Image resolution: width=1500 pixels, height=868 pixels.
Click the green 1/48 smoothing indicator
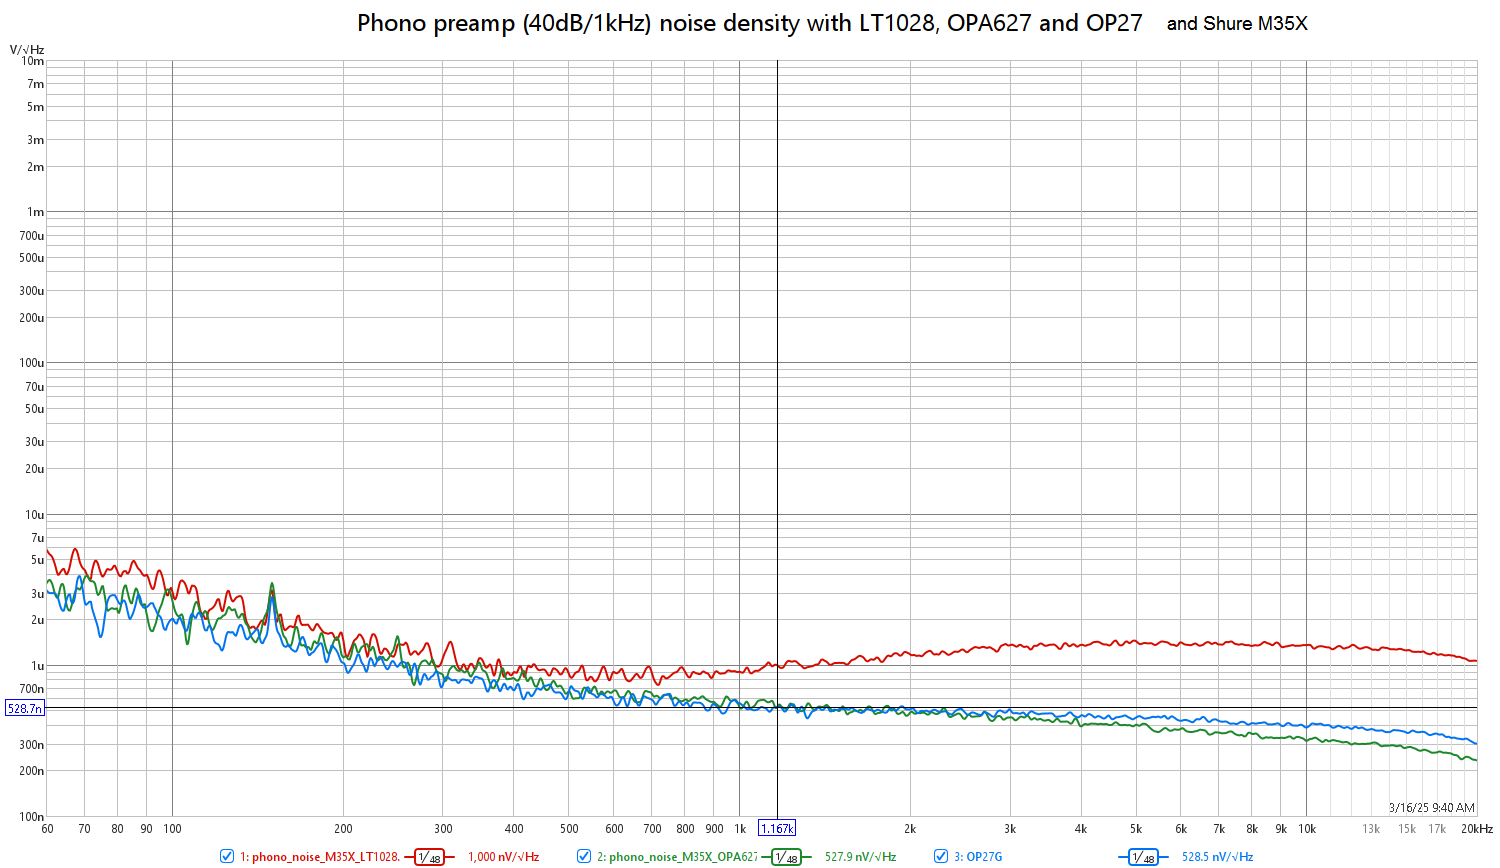(x=787, y=857)
